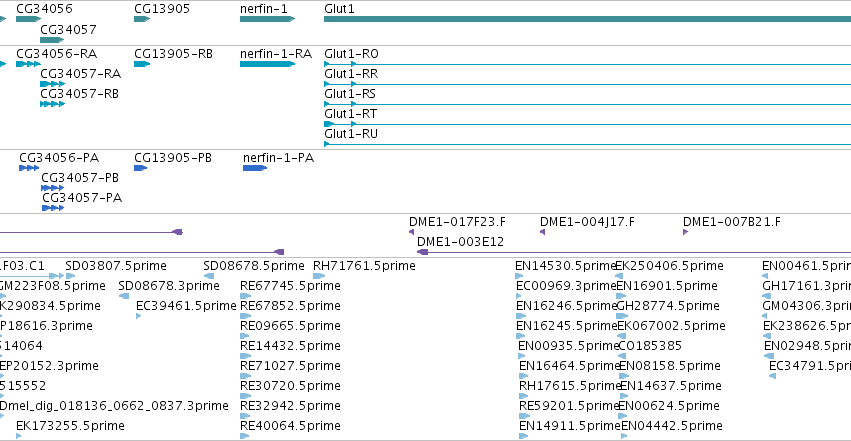Click the Glut1-RS transcript label

tap(350, 94)
